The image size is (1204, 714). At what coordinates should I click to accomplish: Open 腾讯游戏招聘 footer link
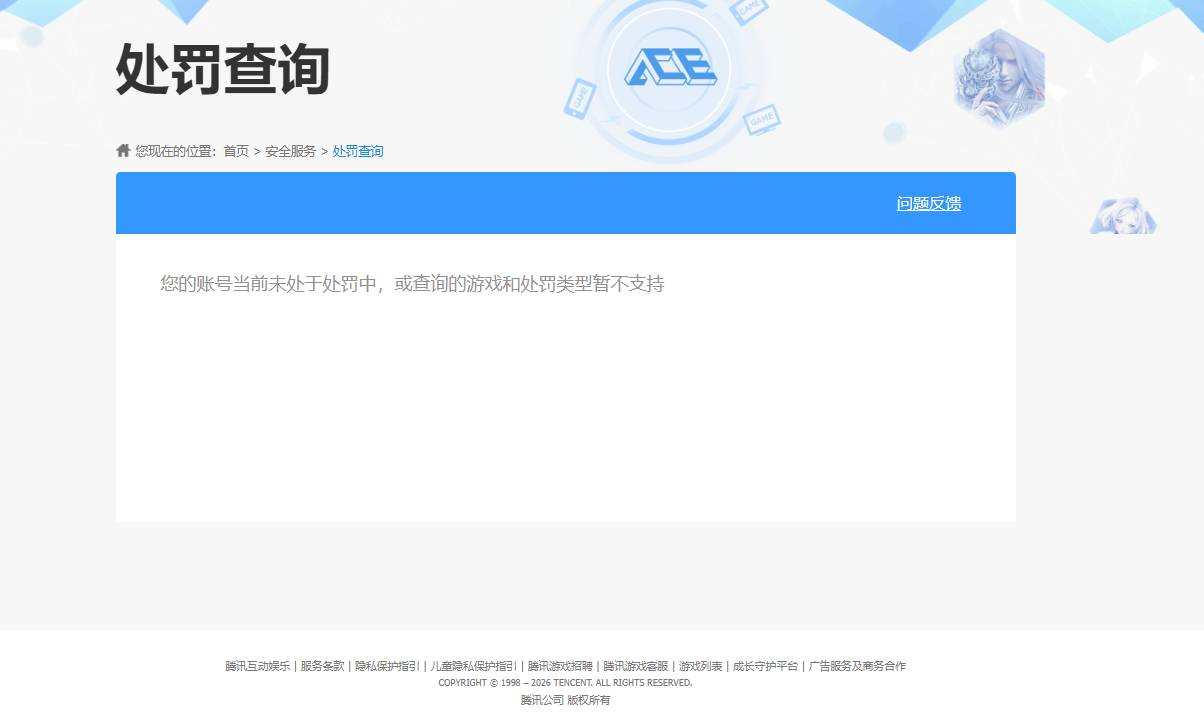[x=560, y=666]
